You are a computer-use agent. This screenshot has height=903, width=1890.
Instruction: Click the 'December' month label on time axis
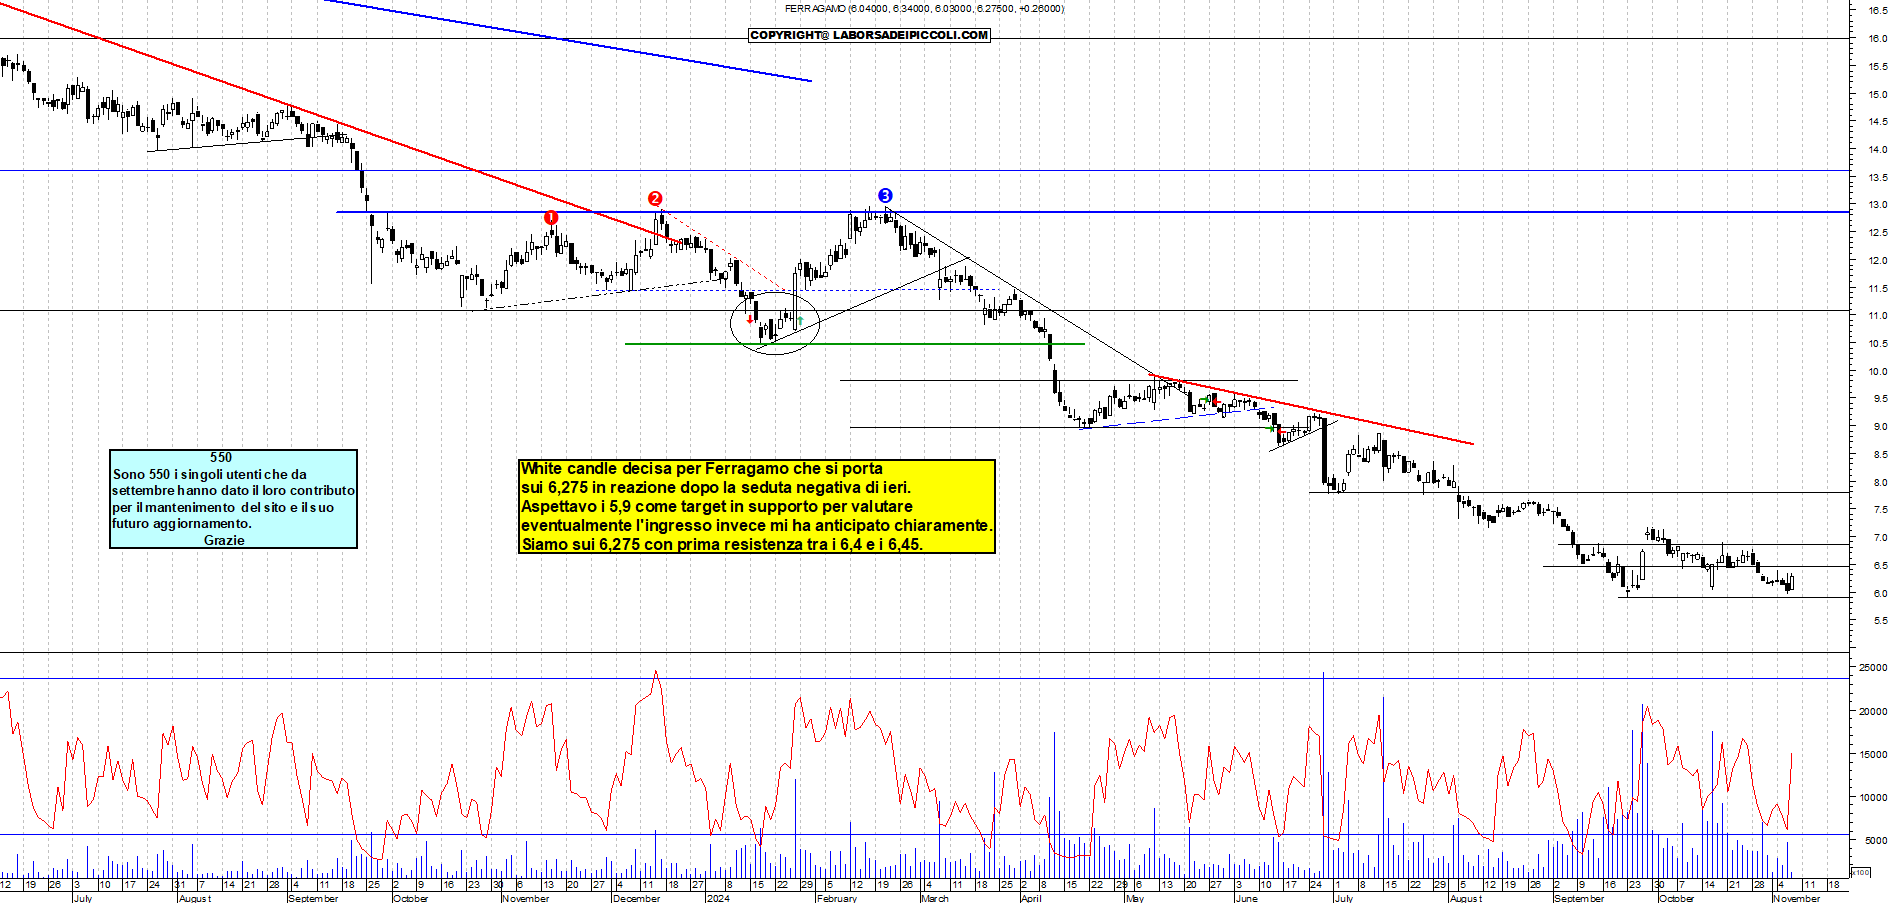point(636,898)
